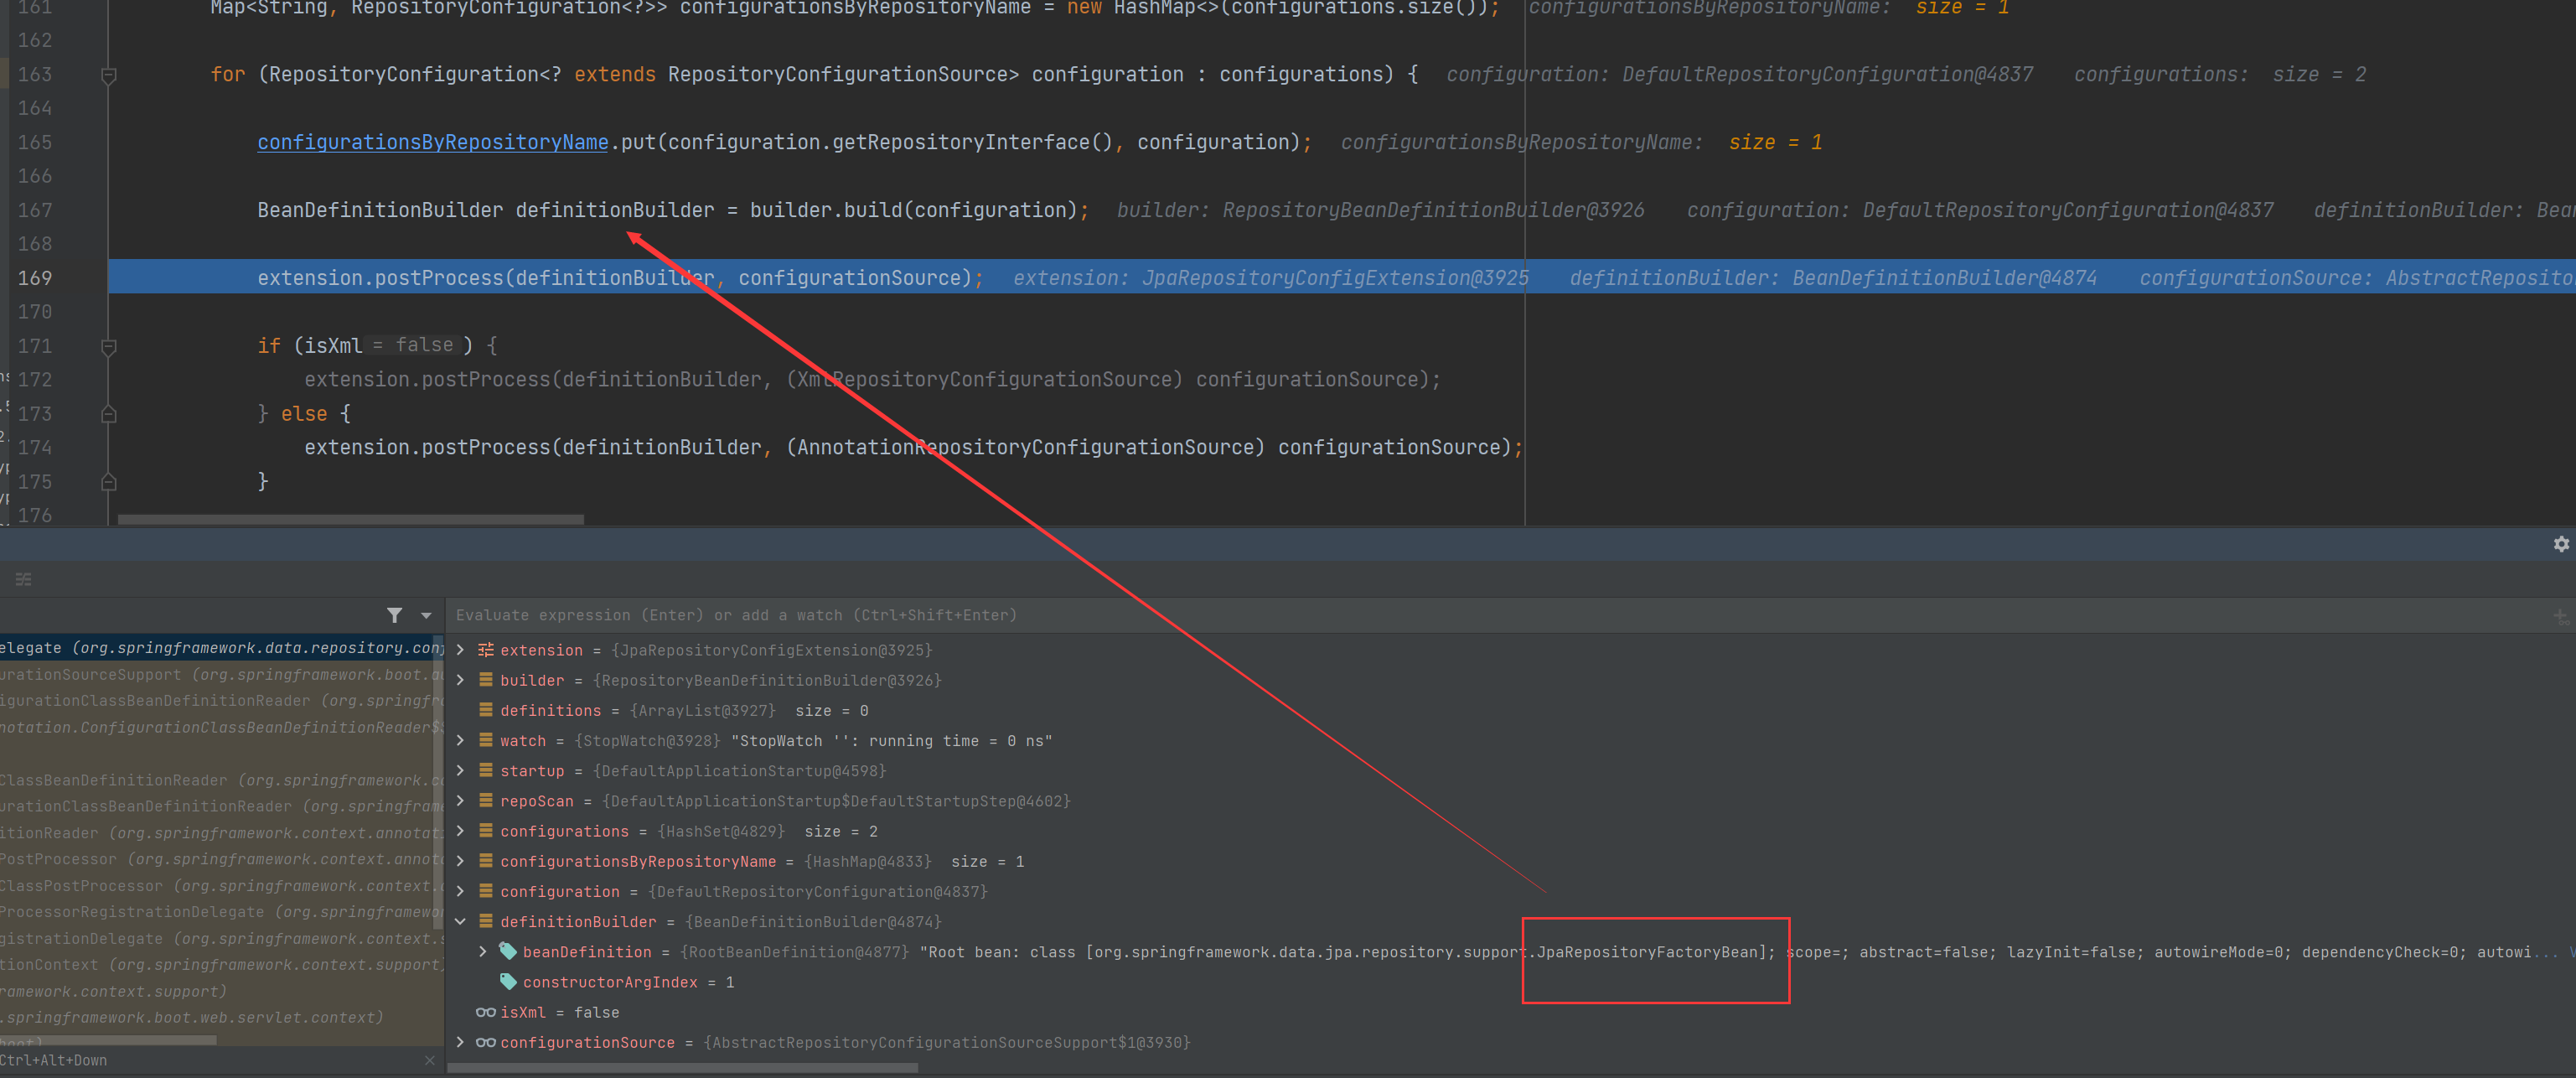Select the PostProcessor stack frame
Viewport: 2576px width, 1078px height.
220,859
